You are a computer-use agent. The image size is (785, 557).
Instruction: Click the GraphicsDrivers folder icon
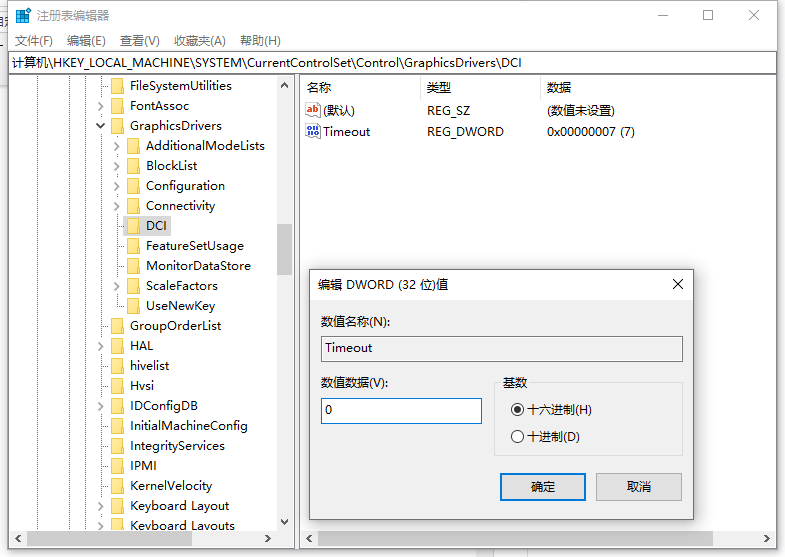click(118, 126)
